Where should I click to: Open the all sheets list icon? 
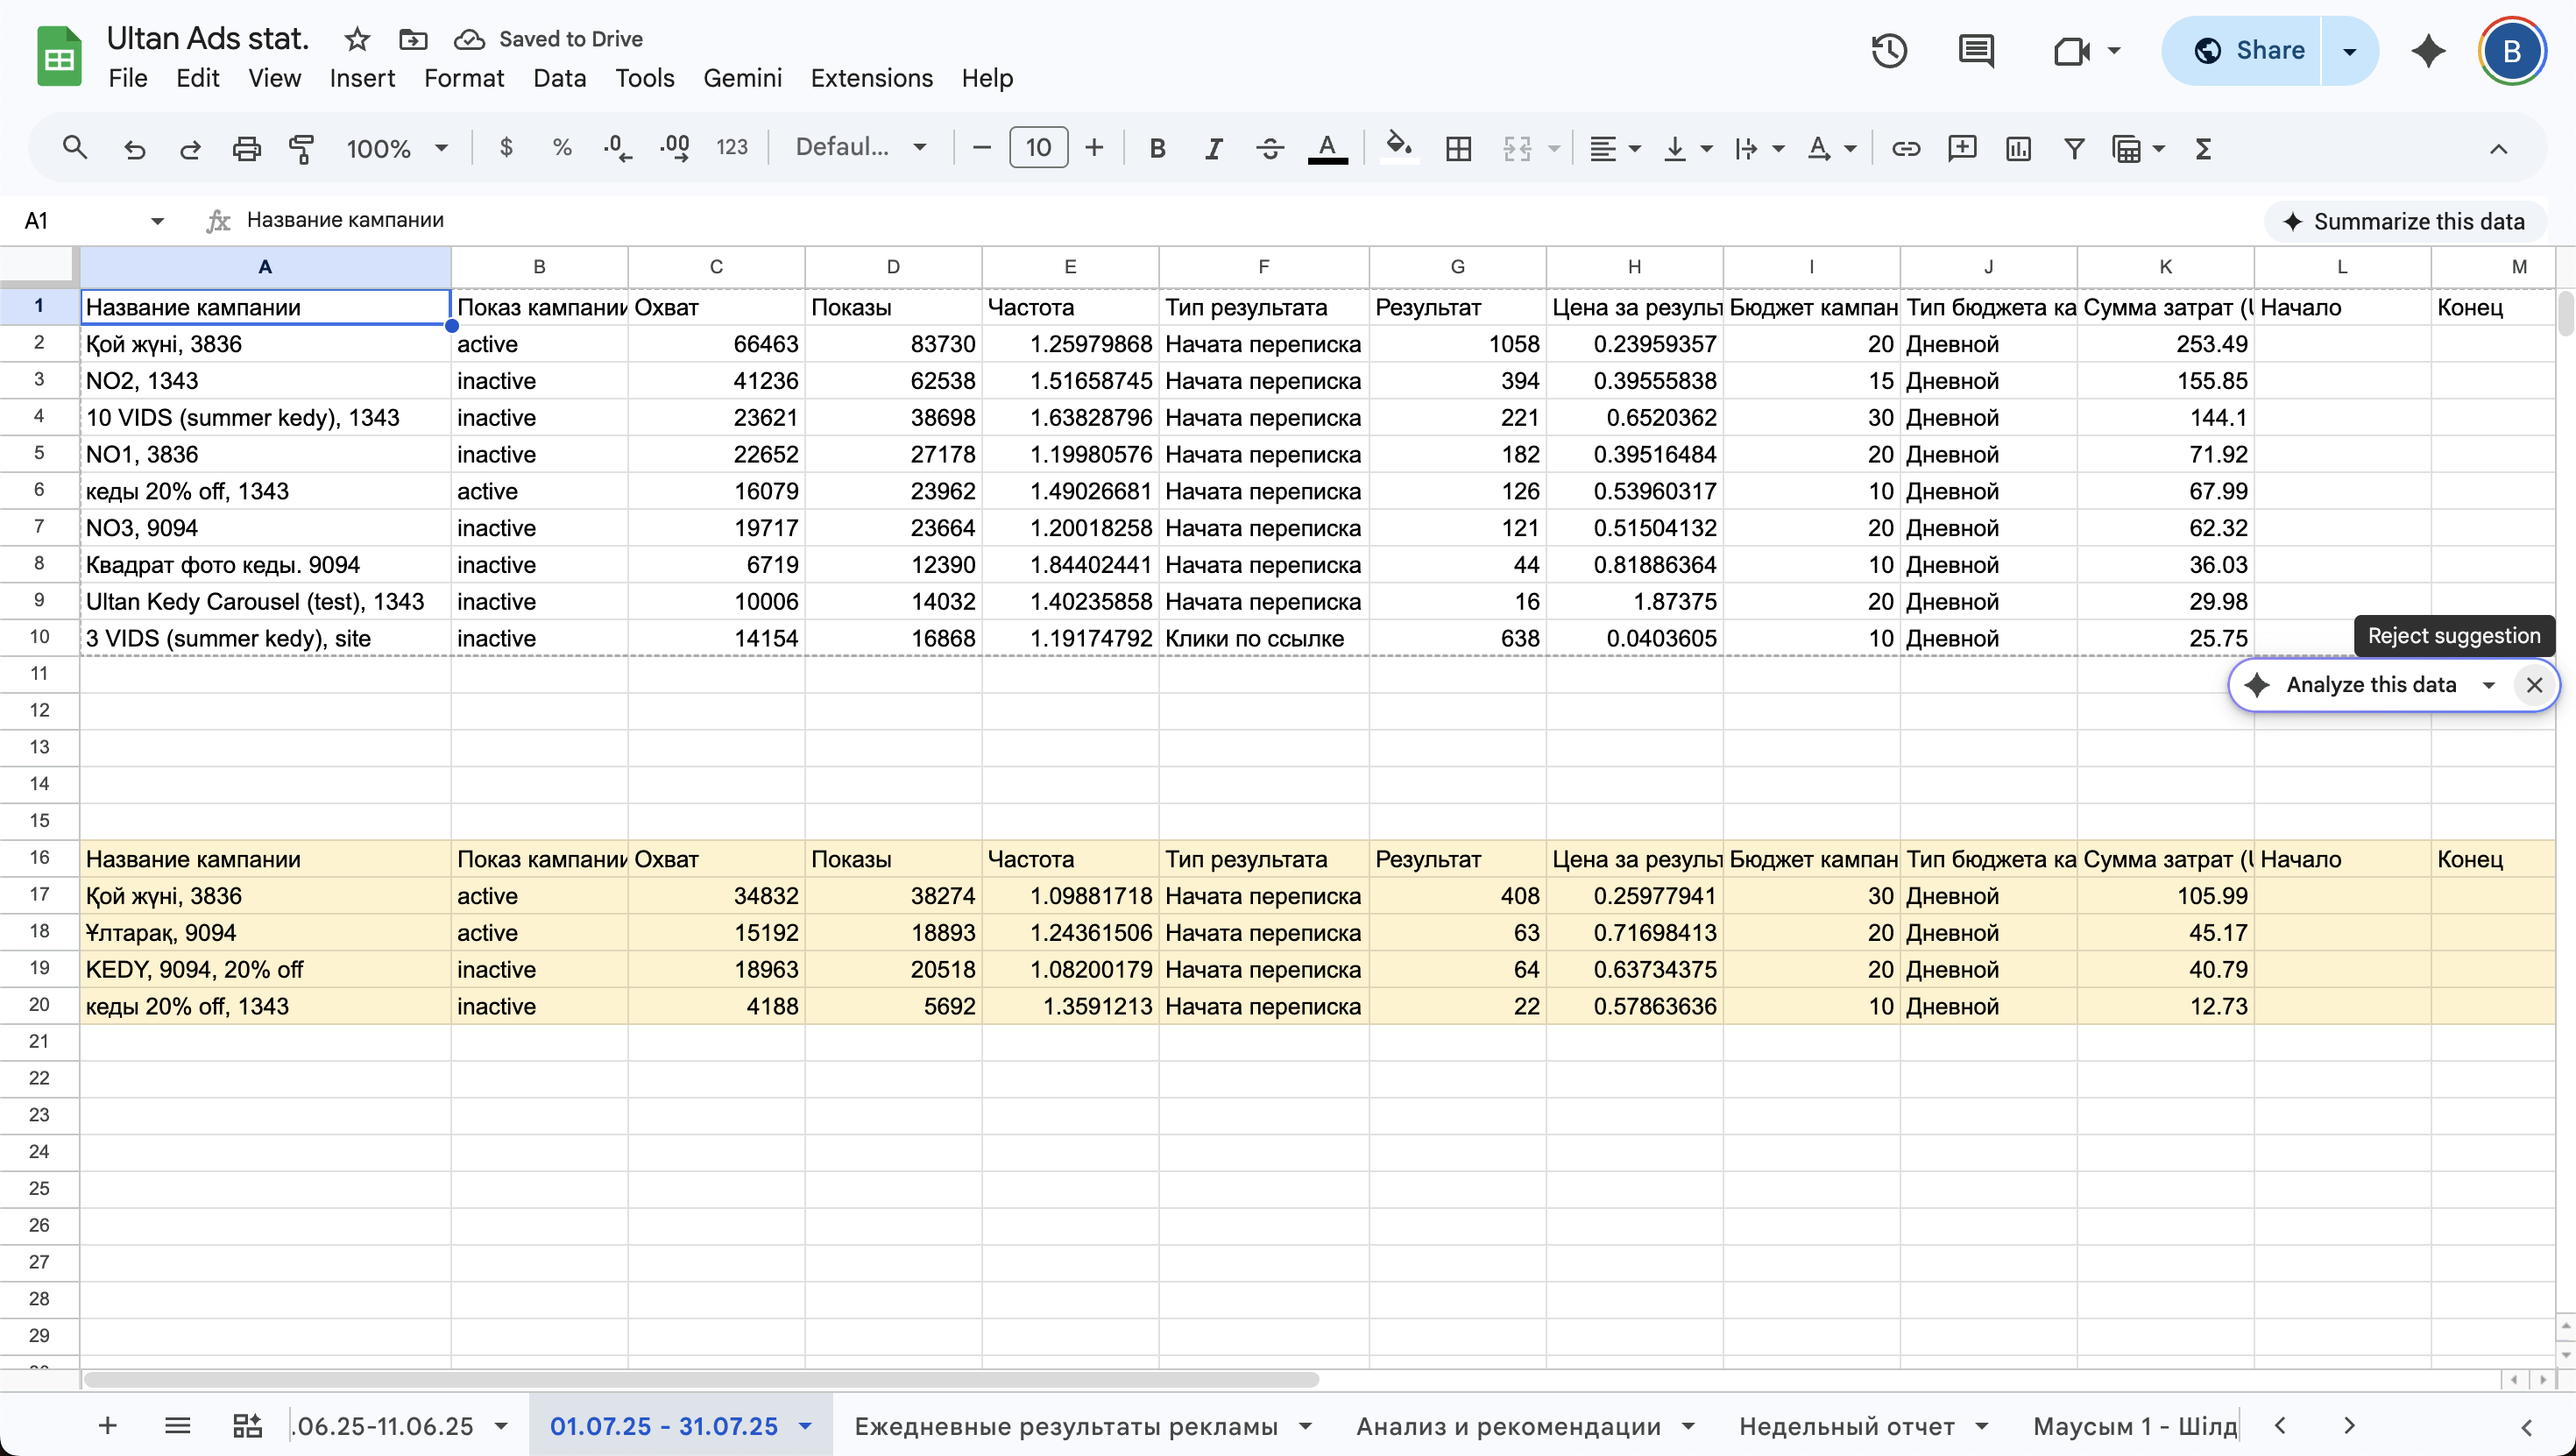tap(177, 1426)
